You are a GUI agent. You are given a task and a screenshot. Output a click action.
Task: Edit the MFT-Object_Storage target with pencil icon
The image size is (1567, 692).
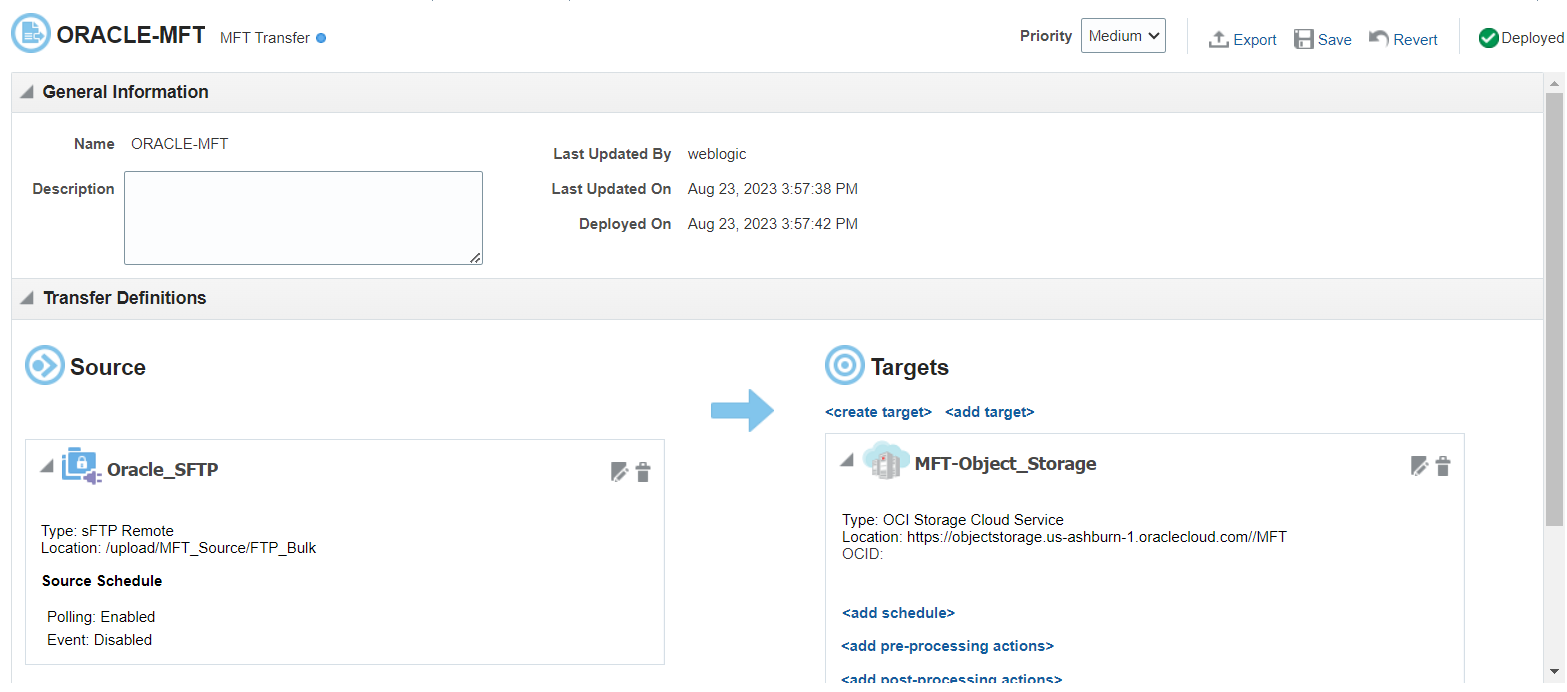pyautogui.click(x=1420, y=466)
